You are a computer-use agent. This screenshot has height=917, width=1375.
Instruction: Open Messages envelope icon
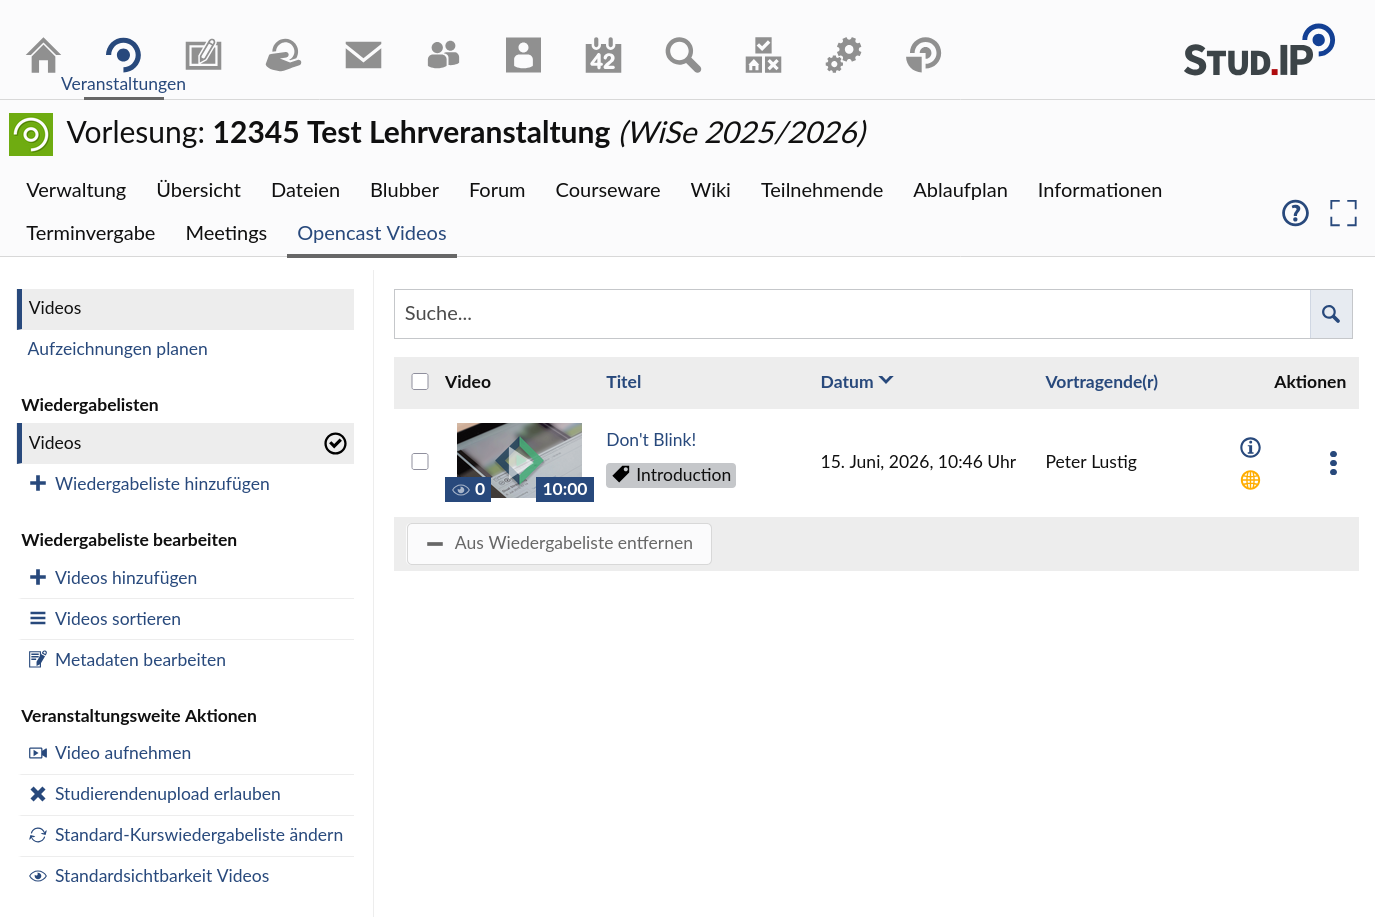click(x=363, y=55)
